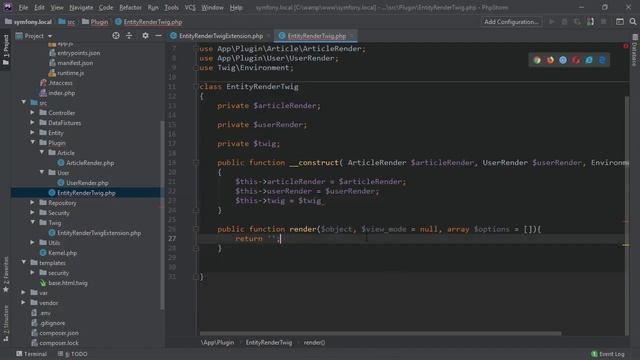Viewport: 640px width, 360px height.
Task: Open in Chrome browser icon
Action: point(537,60)
